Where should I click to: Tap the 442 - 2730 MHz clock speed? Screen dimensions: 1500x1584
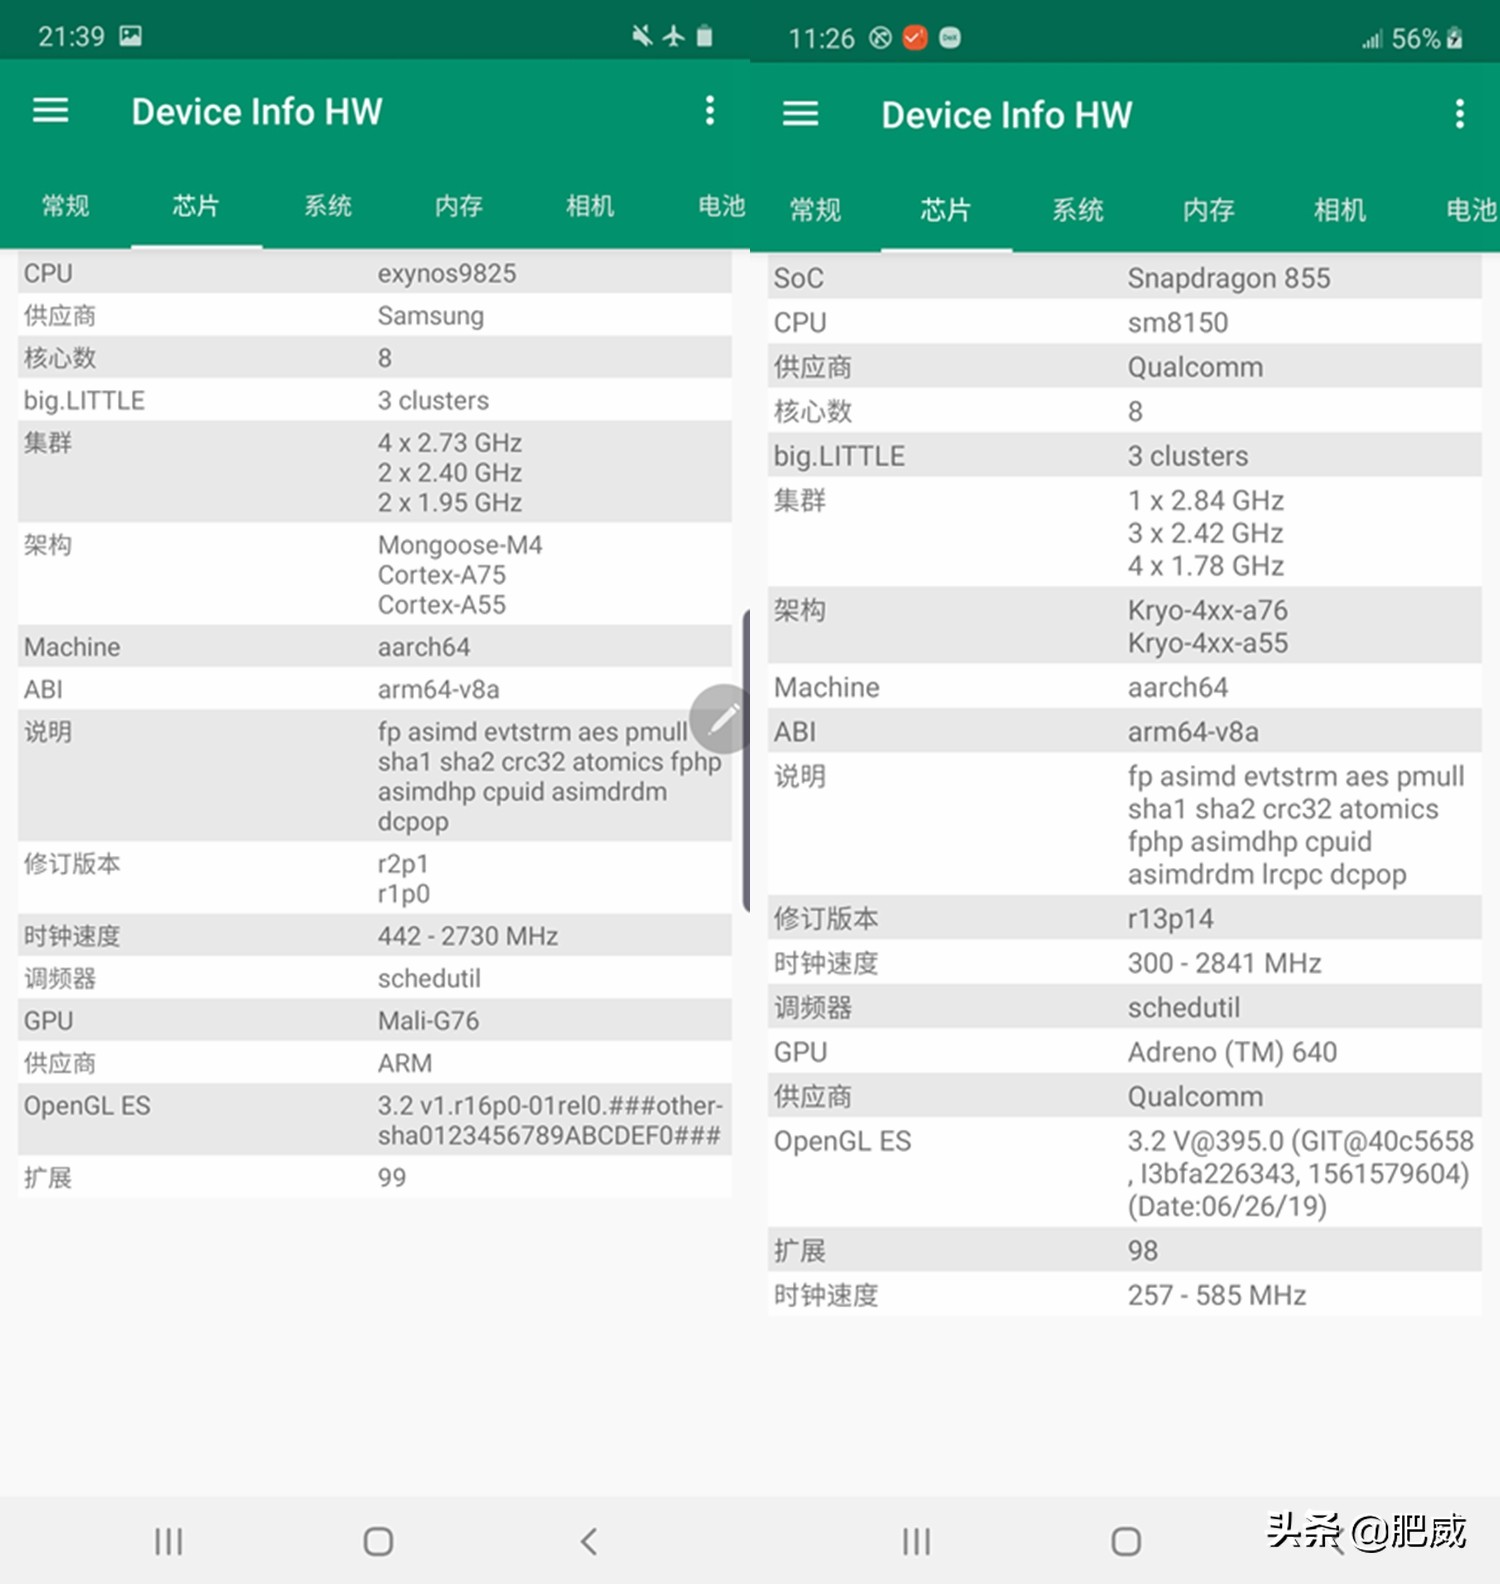click(468, 936)
